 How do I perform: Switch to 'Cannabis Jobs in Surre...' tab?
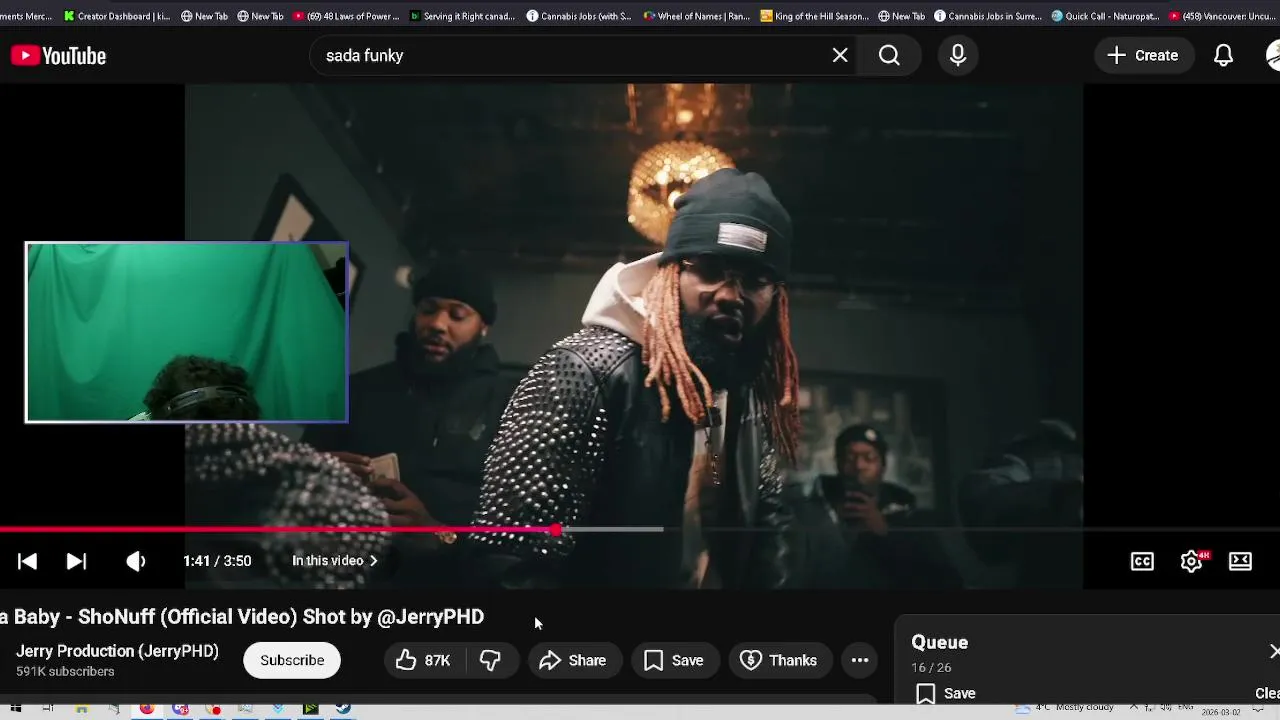[988, 16]
